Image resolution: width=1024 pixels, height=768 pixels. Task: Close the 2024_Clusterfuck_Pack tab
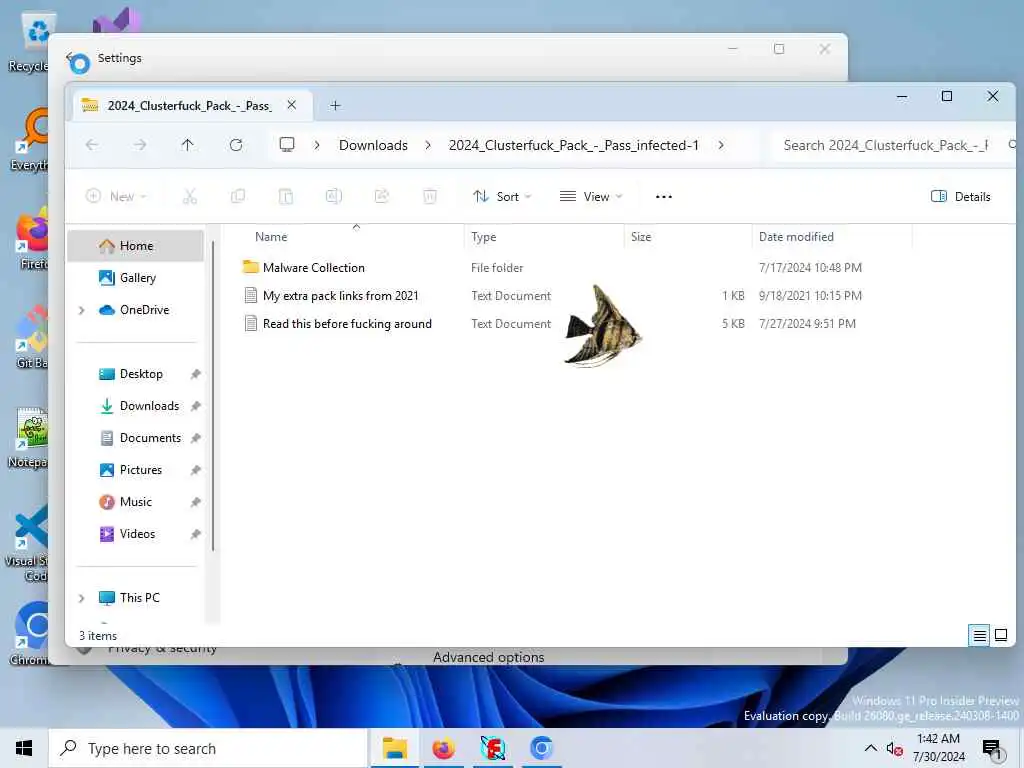point(292,105)
